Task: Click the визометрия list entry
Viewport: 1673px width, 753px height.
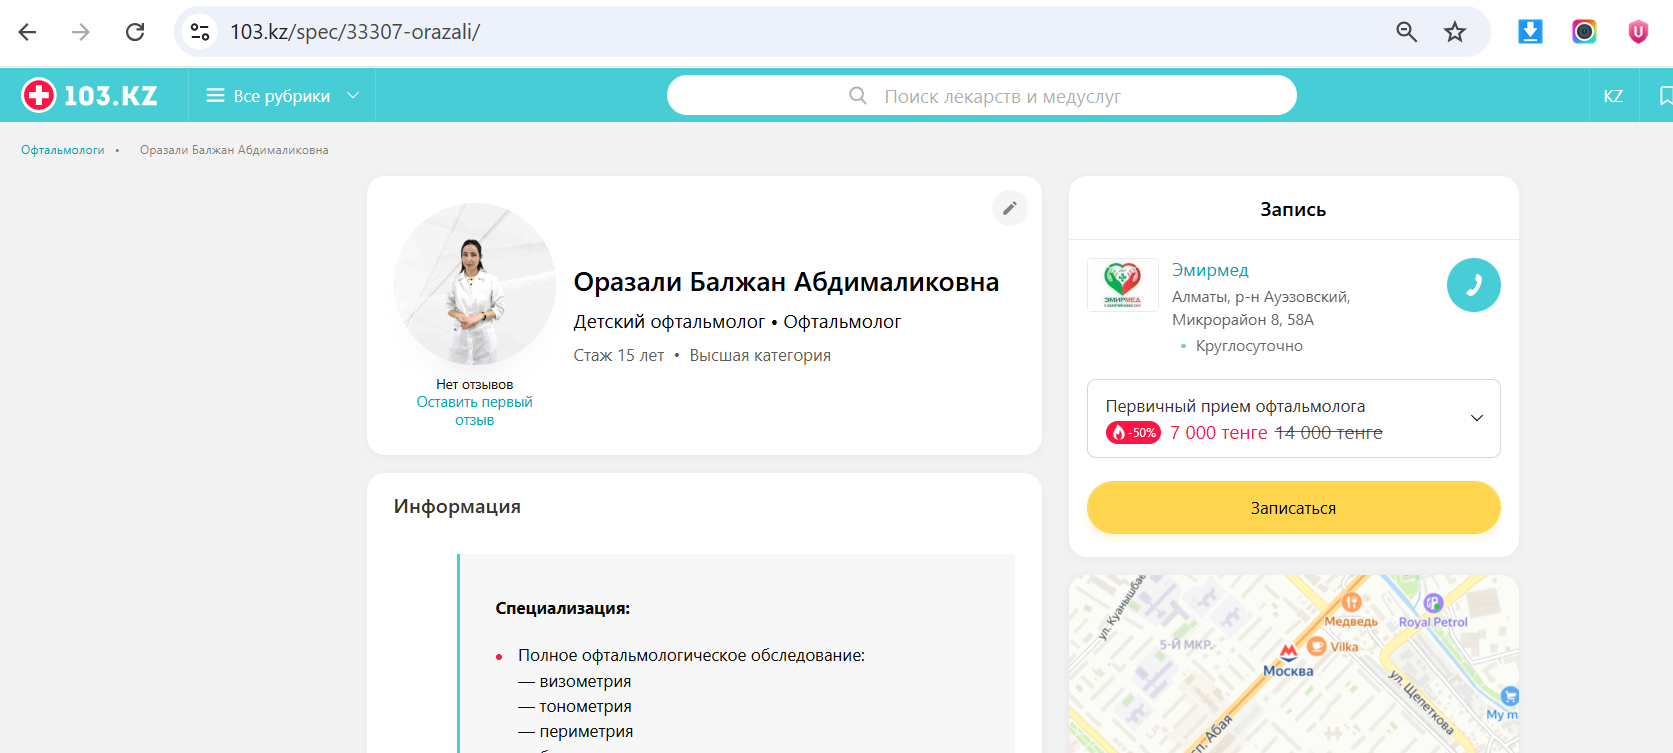Action: (x=575, y=682)
